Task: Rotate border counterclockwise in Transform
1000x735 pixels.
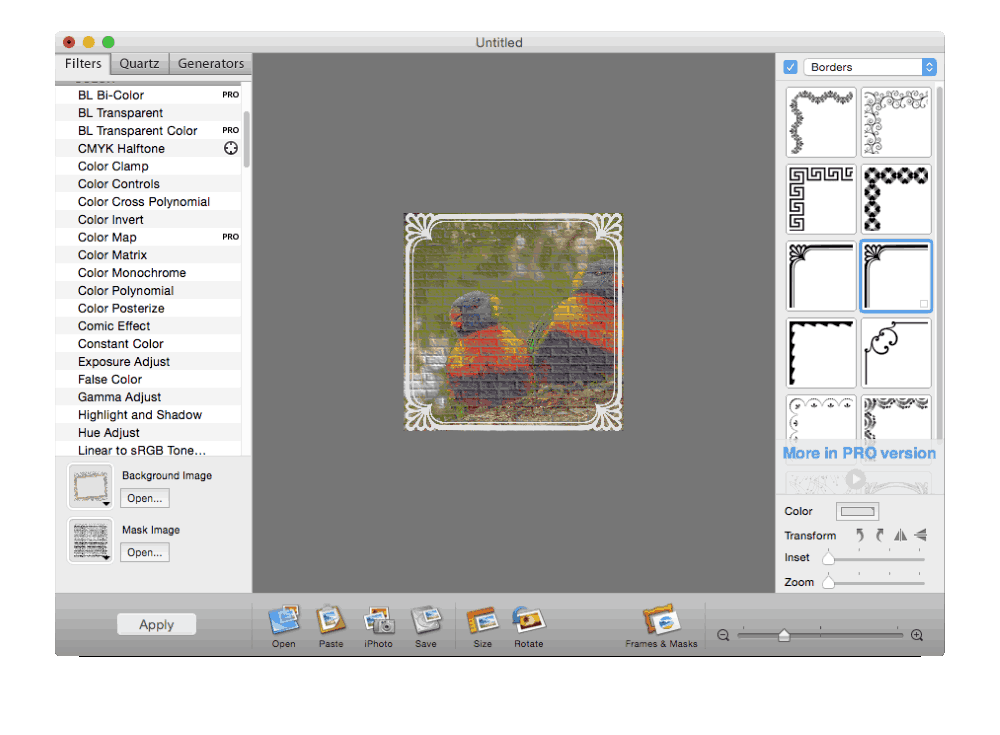Action: point(860,535)
